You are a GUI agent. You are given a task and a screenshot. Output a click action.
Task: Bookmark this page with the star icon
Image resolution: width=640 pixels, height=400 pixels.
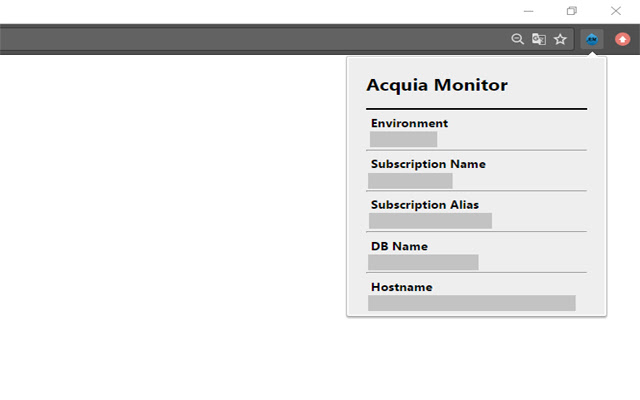(x=560, y=39)
